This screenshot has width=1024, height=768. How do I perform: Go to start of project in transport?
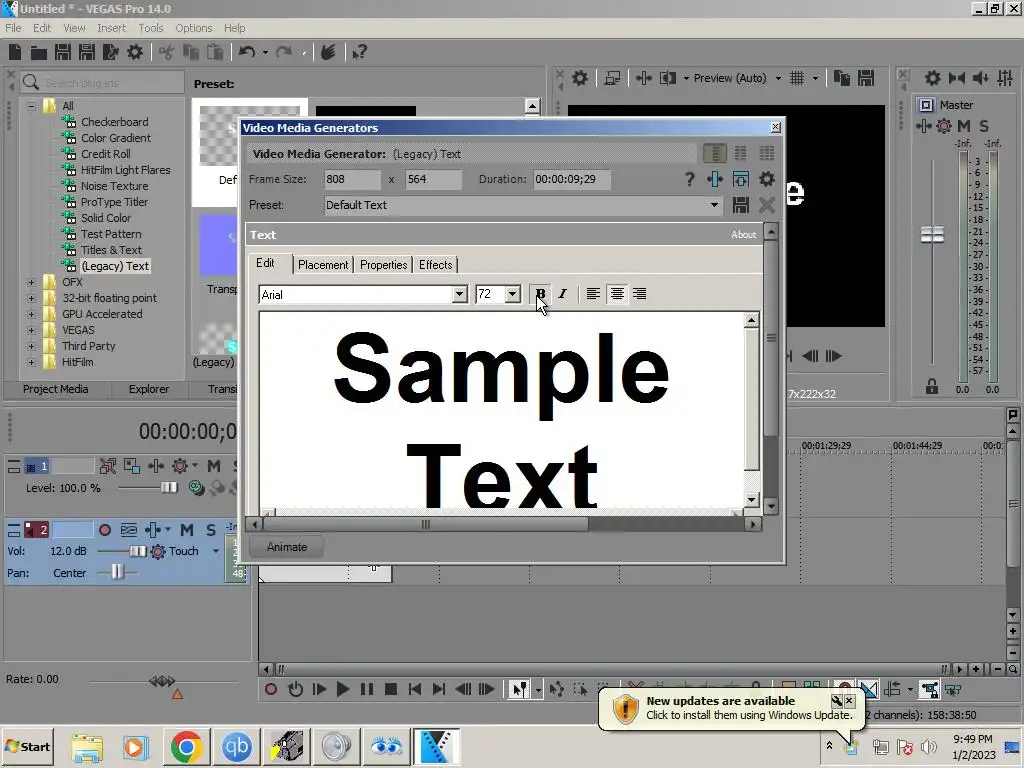(414, 689)
